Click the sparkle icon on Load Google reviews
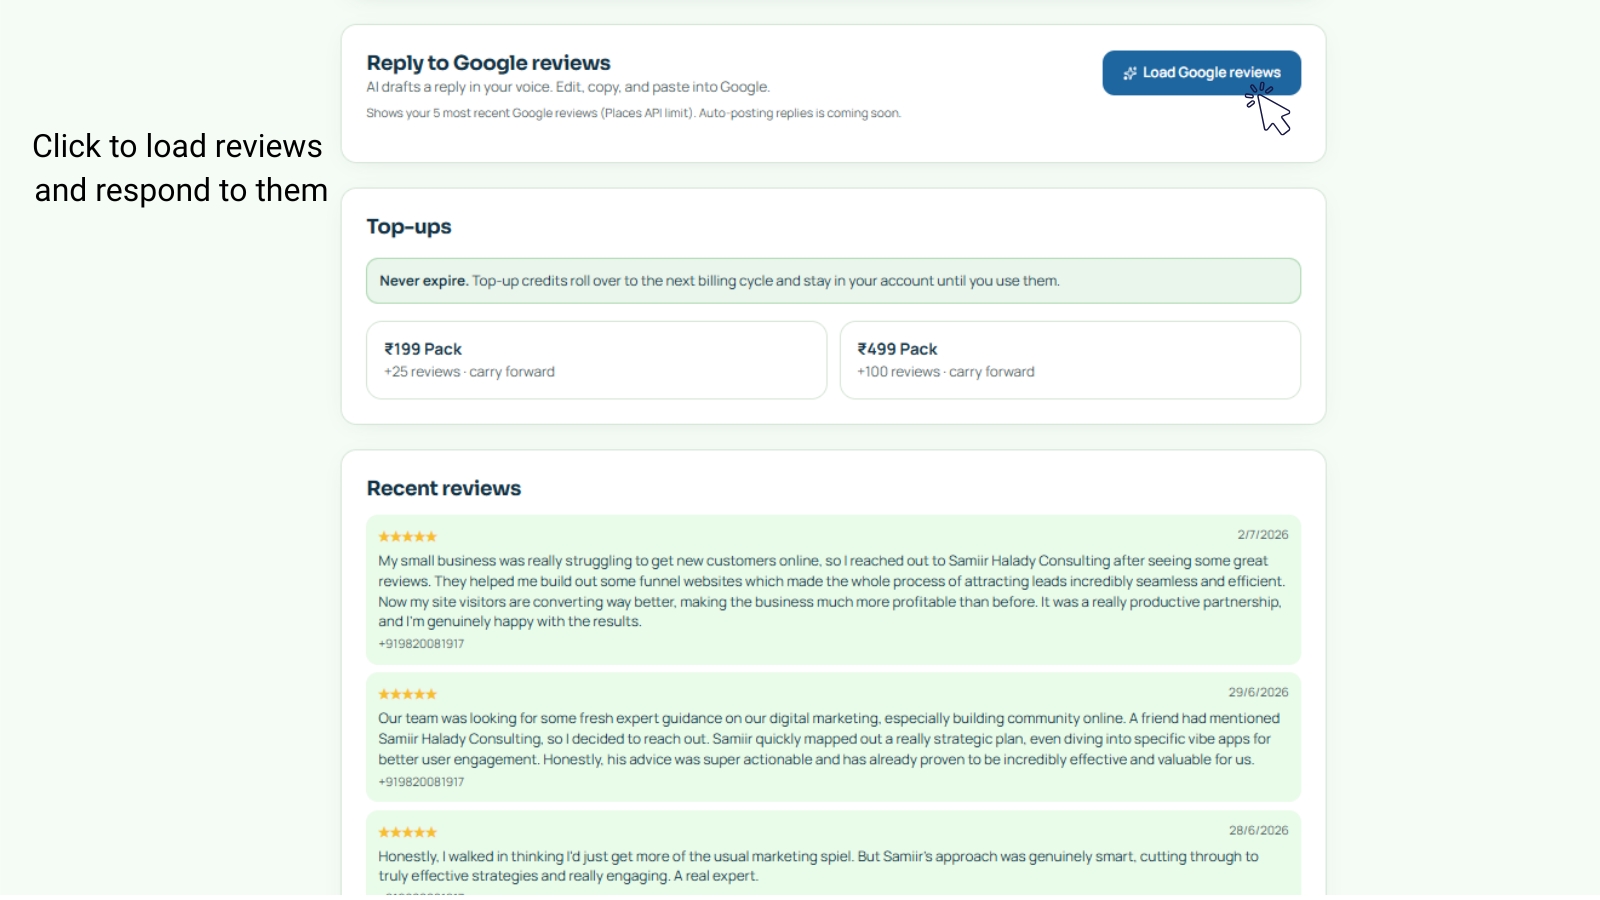1600x900 pixels. pos(1130,73)
